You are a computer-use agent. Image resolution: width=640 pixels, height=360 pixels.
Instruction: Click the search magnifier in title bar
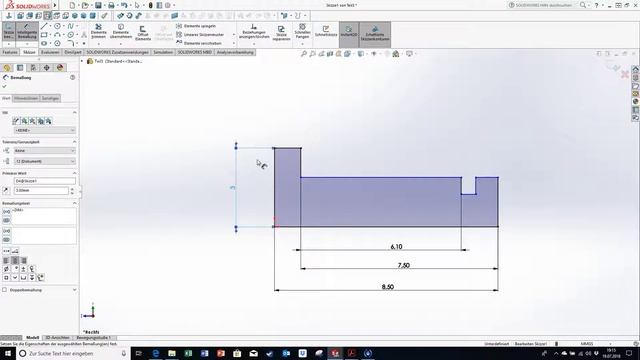click(583, 5)
